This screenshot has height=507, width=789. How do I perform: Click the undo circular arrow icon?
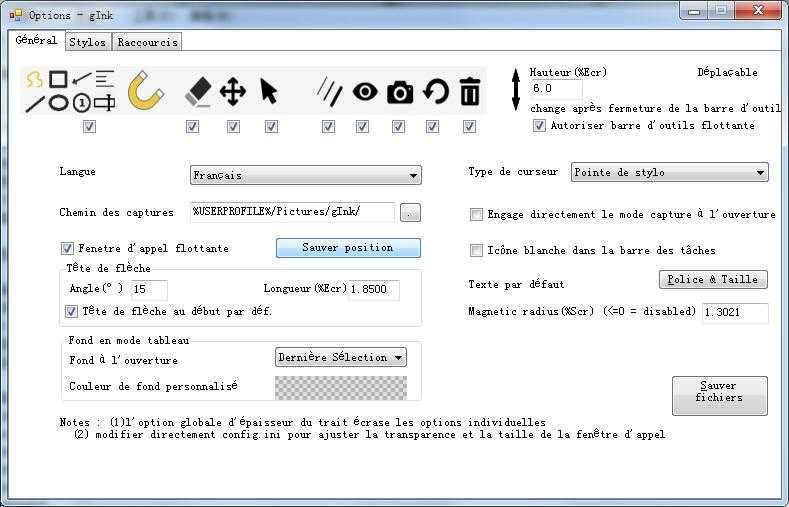[435, 92]
